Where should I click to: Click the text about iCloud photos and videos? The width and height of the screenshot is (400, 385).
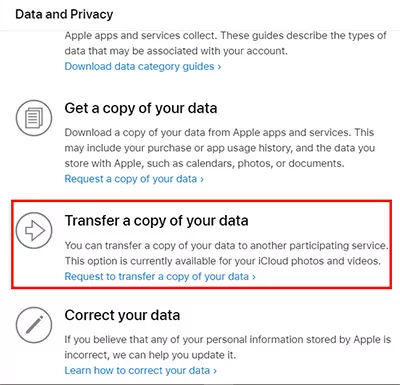tap(223, 261)
